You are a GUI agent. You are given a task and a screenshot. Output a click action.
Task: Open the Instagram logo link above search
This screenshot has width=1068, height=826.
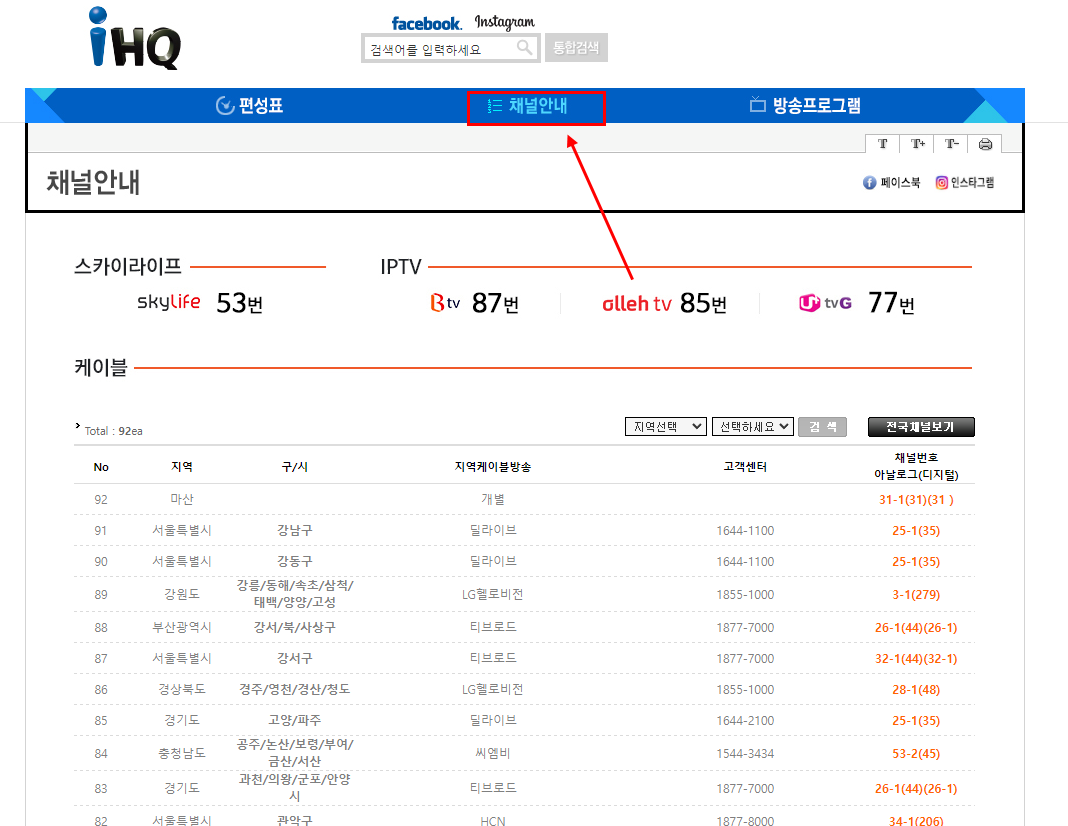[505, 22]
